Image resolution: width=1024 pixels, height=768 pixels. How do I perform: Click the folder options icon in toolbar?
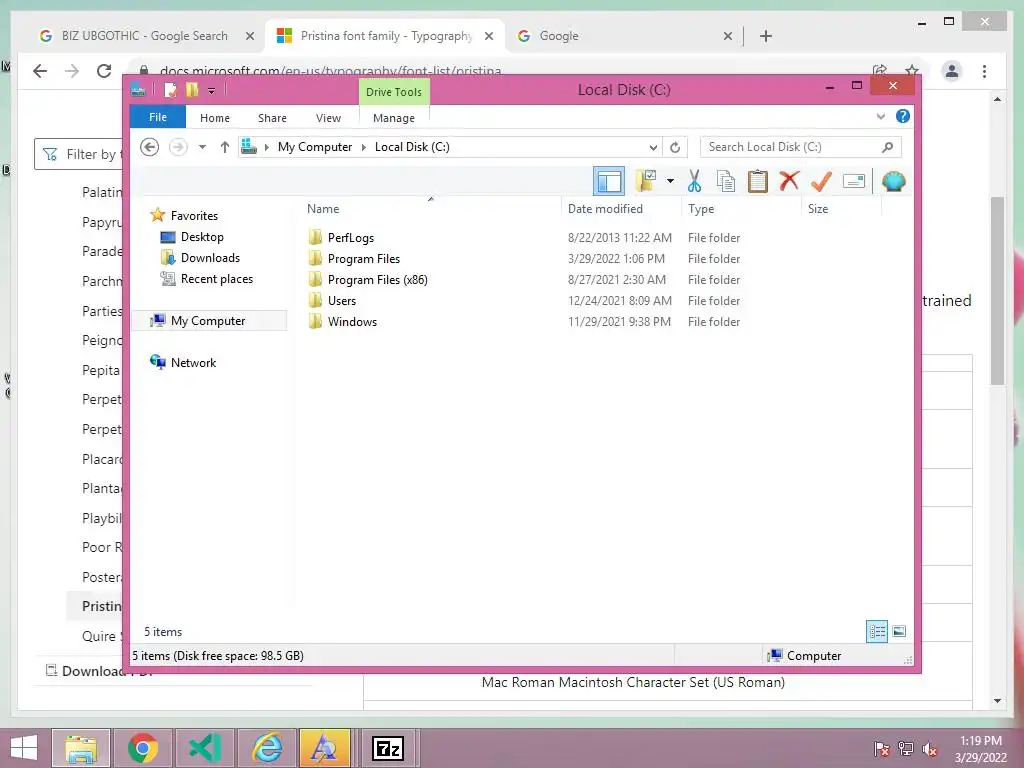point(646,181)
